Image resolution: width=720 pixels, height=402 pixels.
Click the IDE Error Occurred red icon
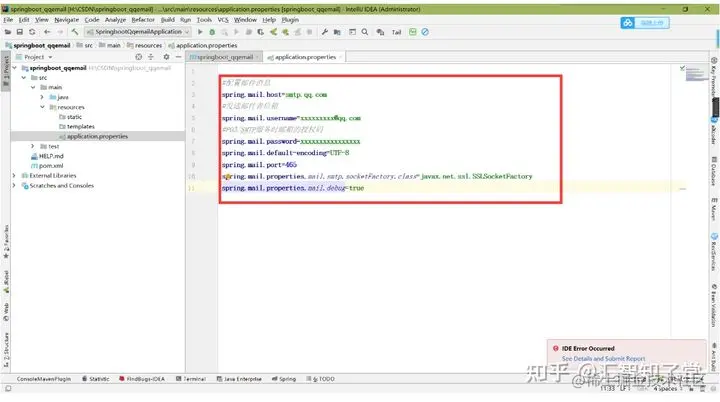556,348
